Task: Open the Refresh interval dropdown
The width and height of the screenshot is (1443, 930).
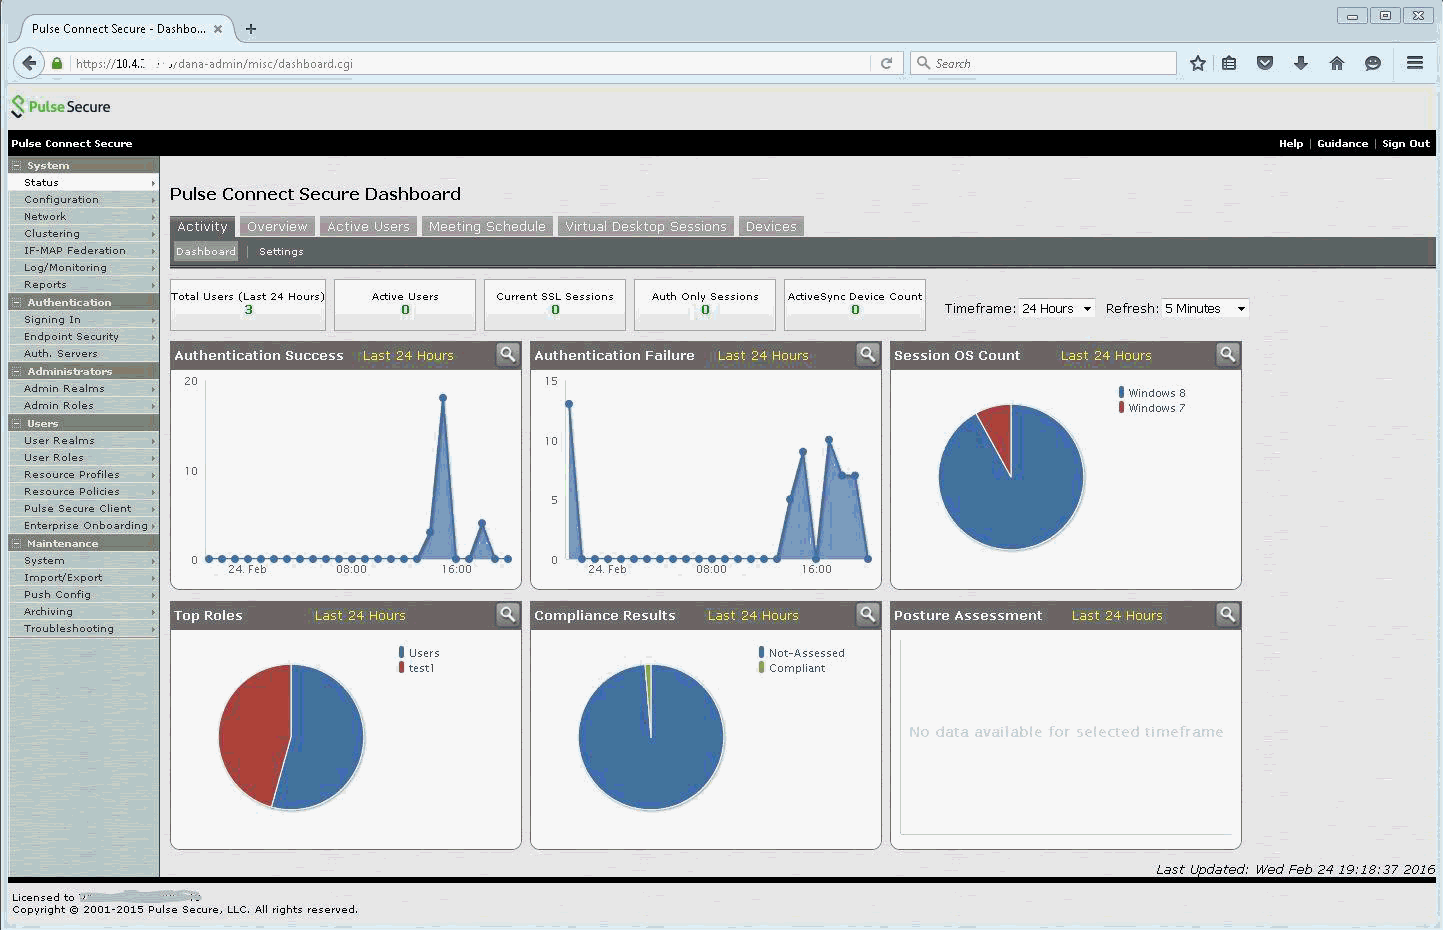Action: click(1205, 309)
